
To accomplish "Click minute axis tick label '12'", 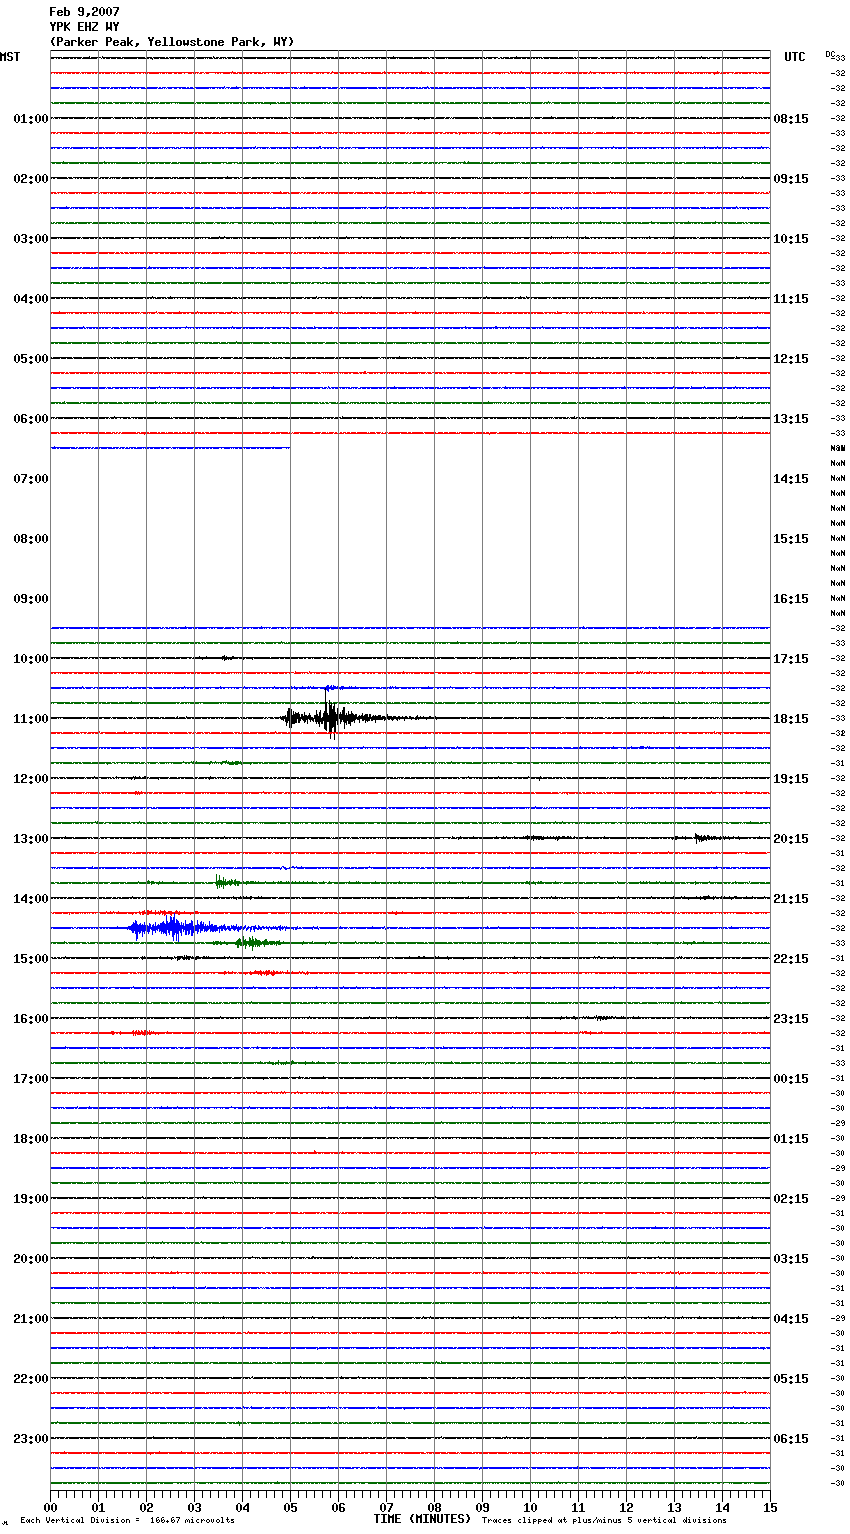I will pyautogui.click(x=626, y=1507).
